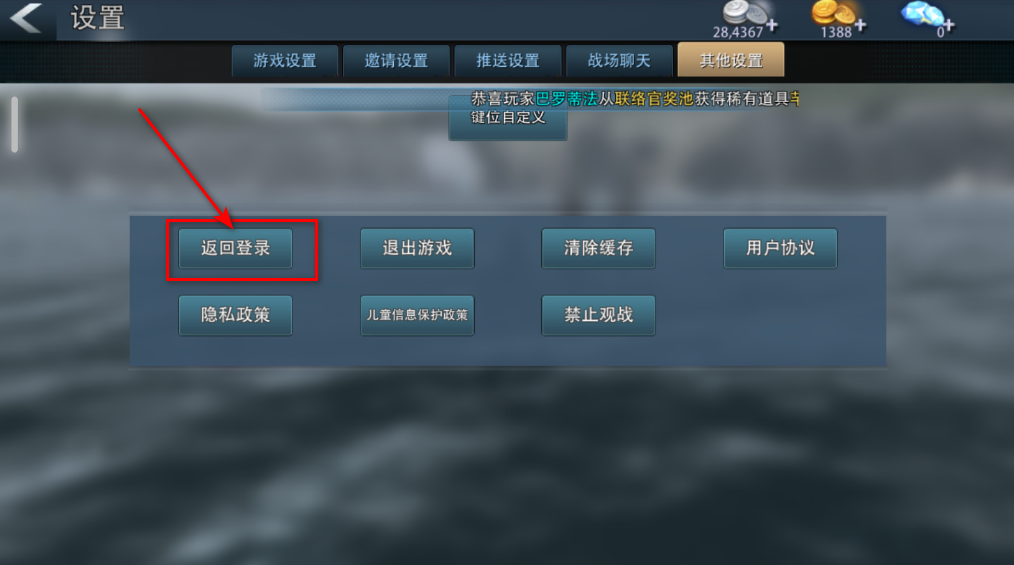Image resolution: width=1014 pixels, height=565 pixels.
Task: Open the 推送设置 tab
Action: pos(508,61)
